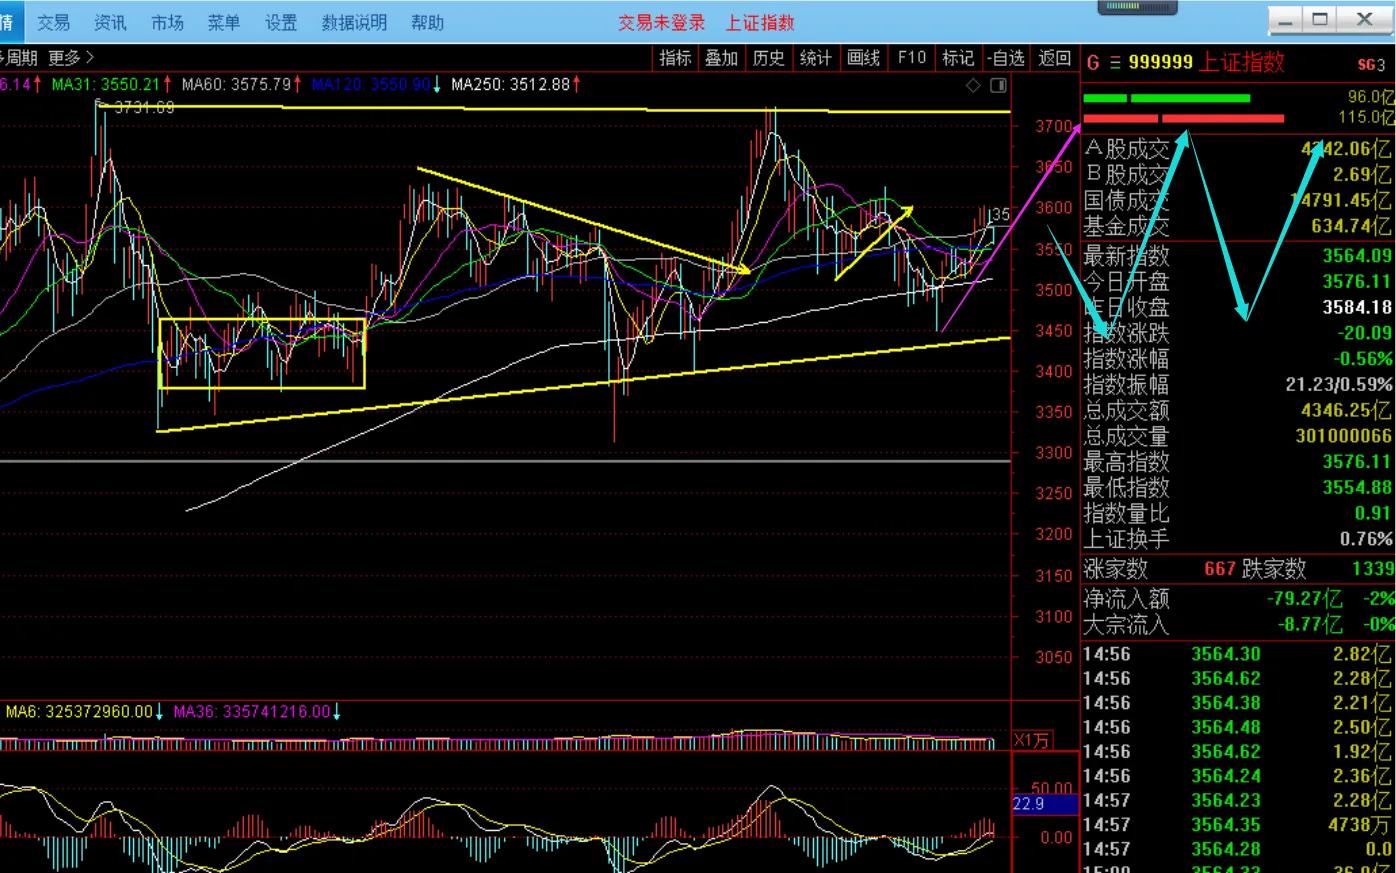Screen dimensions: 1396x873
Task: Activate the 画线 drawing tool button
Action: [863, 58]
